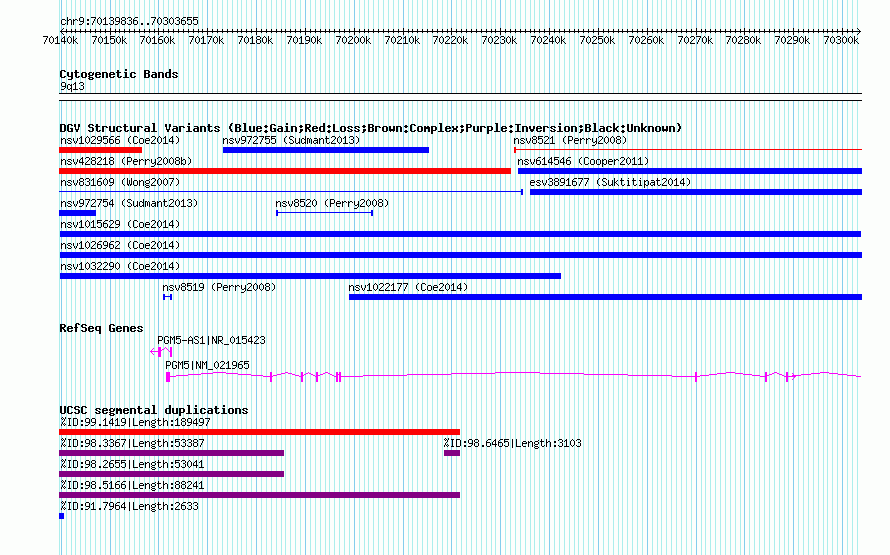The image size is (890, 555).
Task: Click the nsv8521 (Perry2008) variant label
Action: click(x=570, y=140)
